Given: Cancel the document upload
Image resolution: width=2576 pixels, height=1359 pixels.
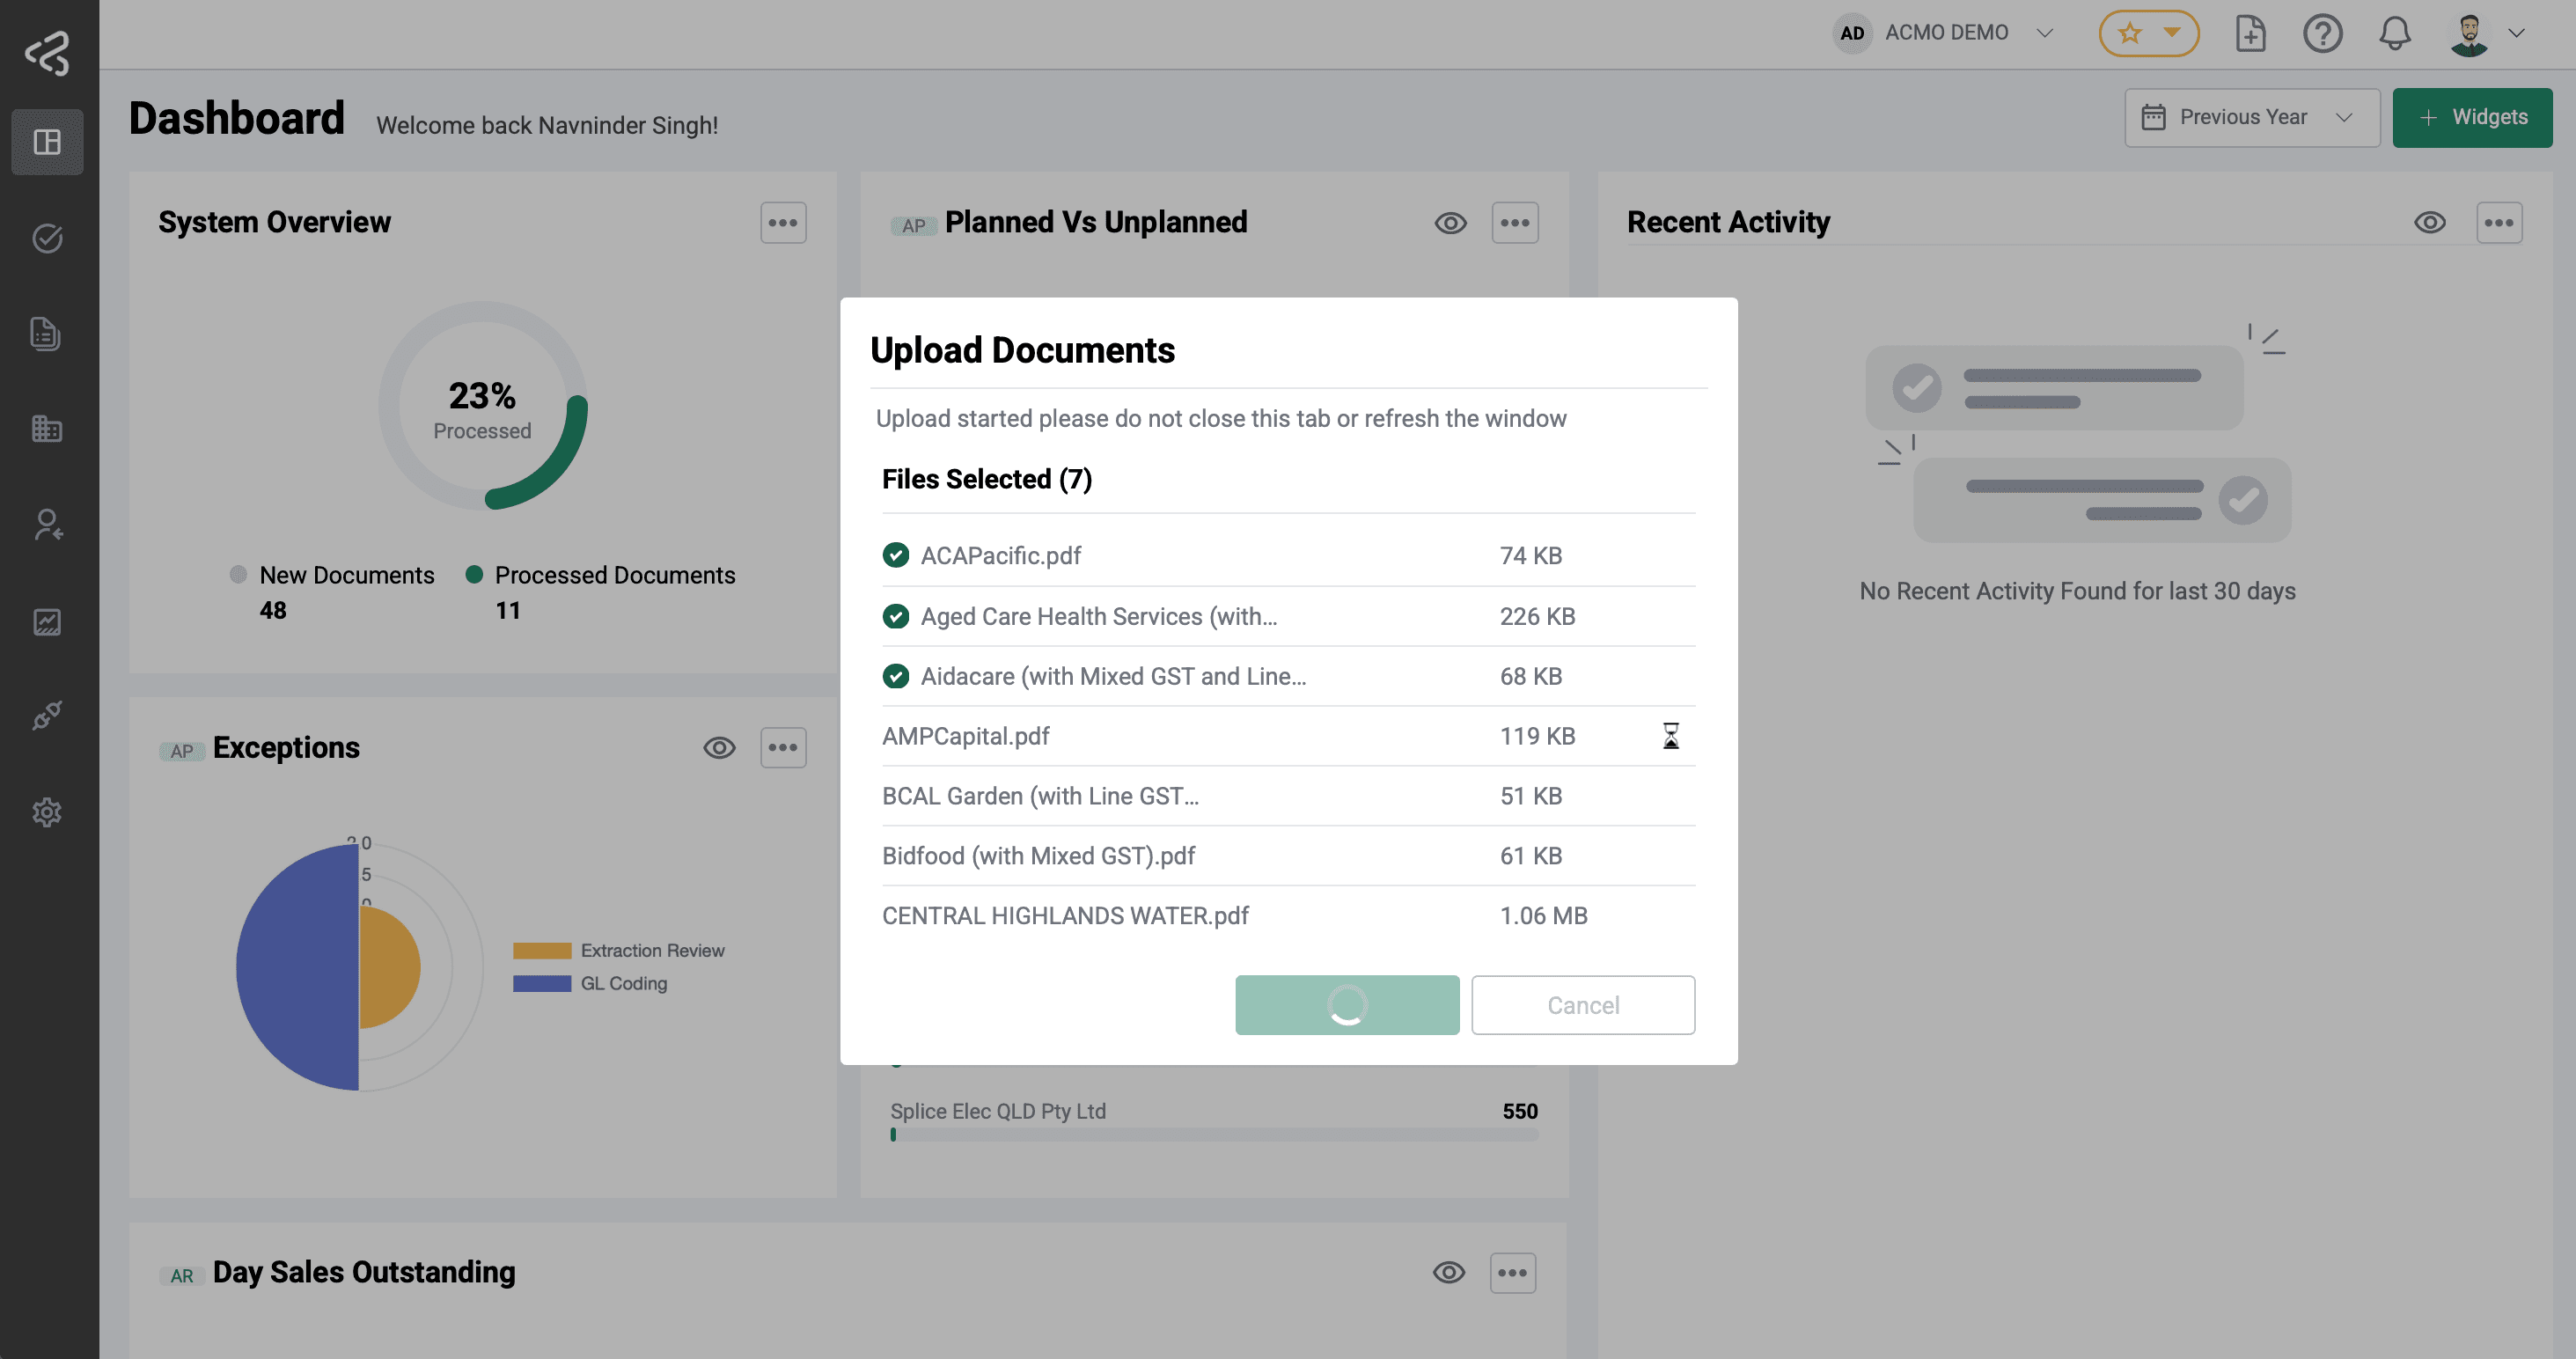Looking at the screenshot, I should (1582, 1005).
